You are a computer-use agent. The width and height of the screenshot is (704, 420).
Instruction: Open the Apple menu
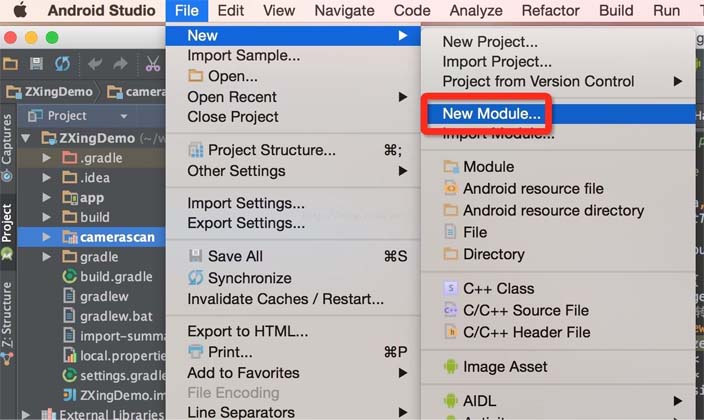(x=21, y=11)
